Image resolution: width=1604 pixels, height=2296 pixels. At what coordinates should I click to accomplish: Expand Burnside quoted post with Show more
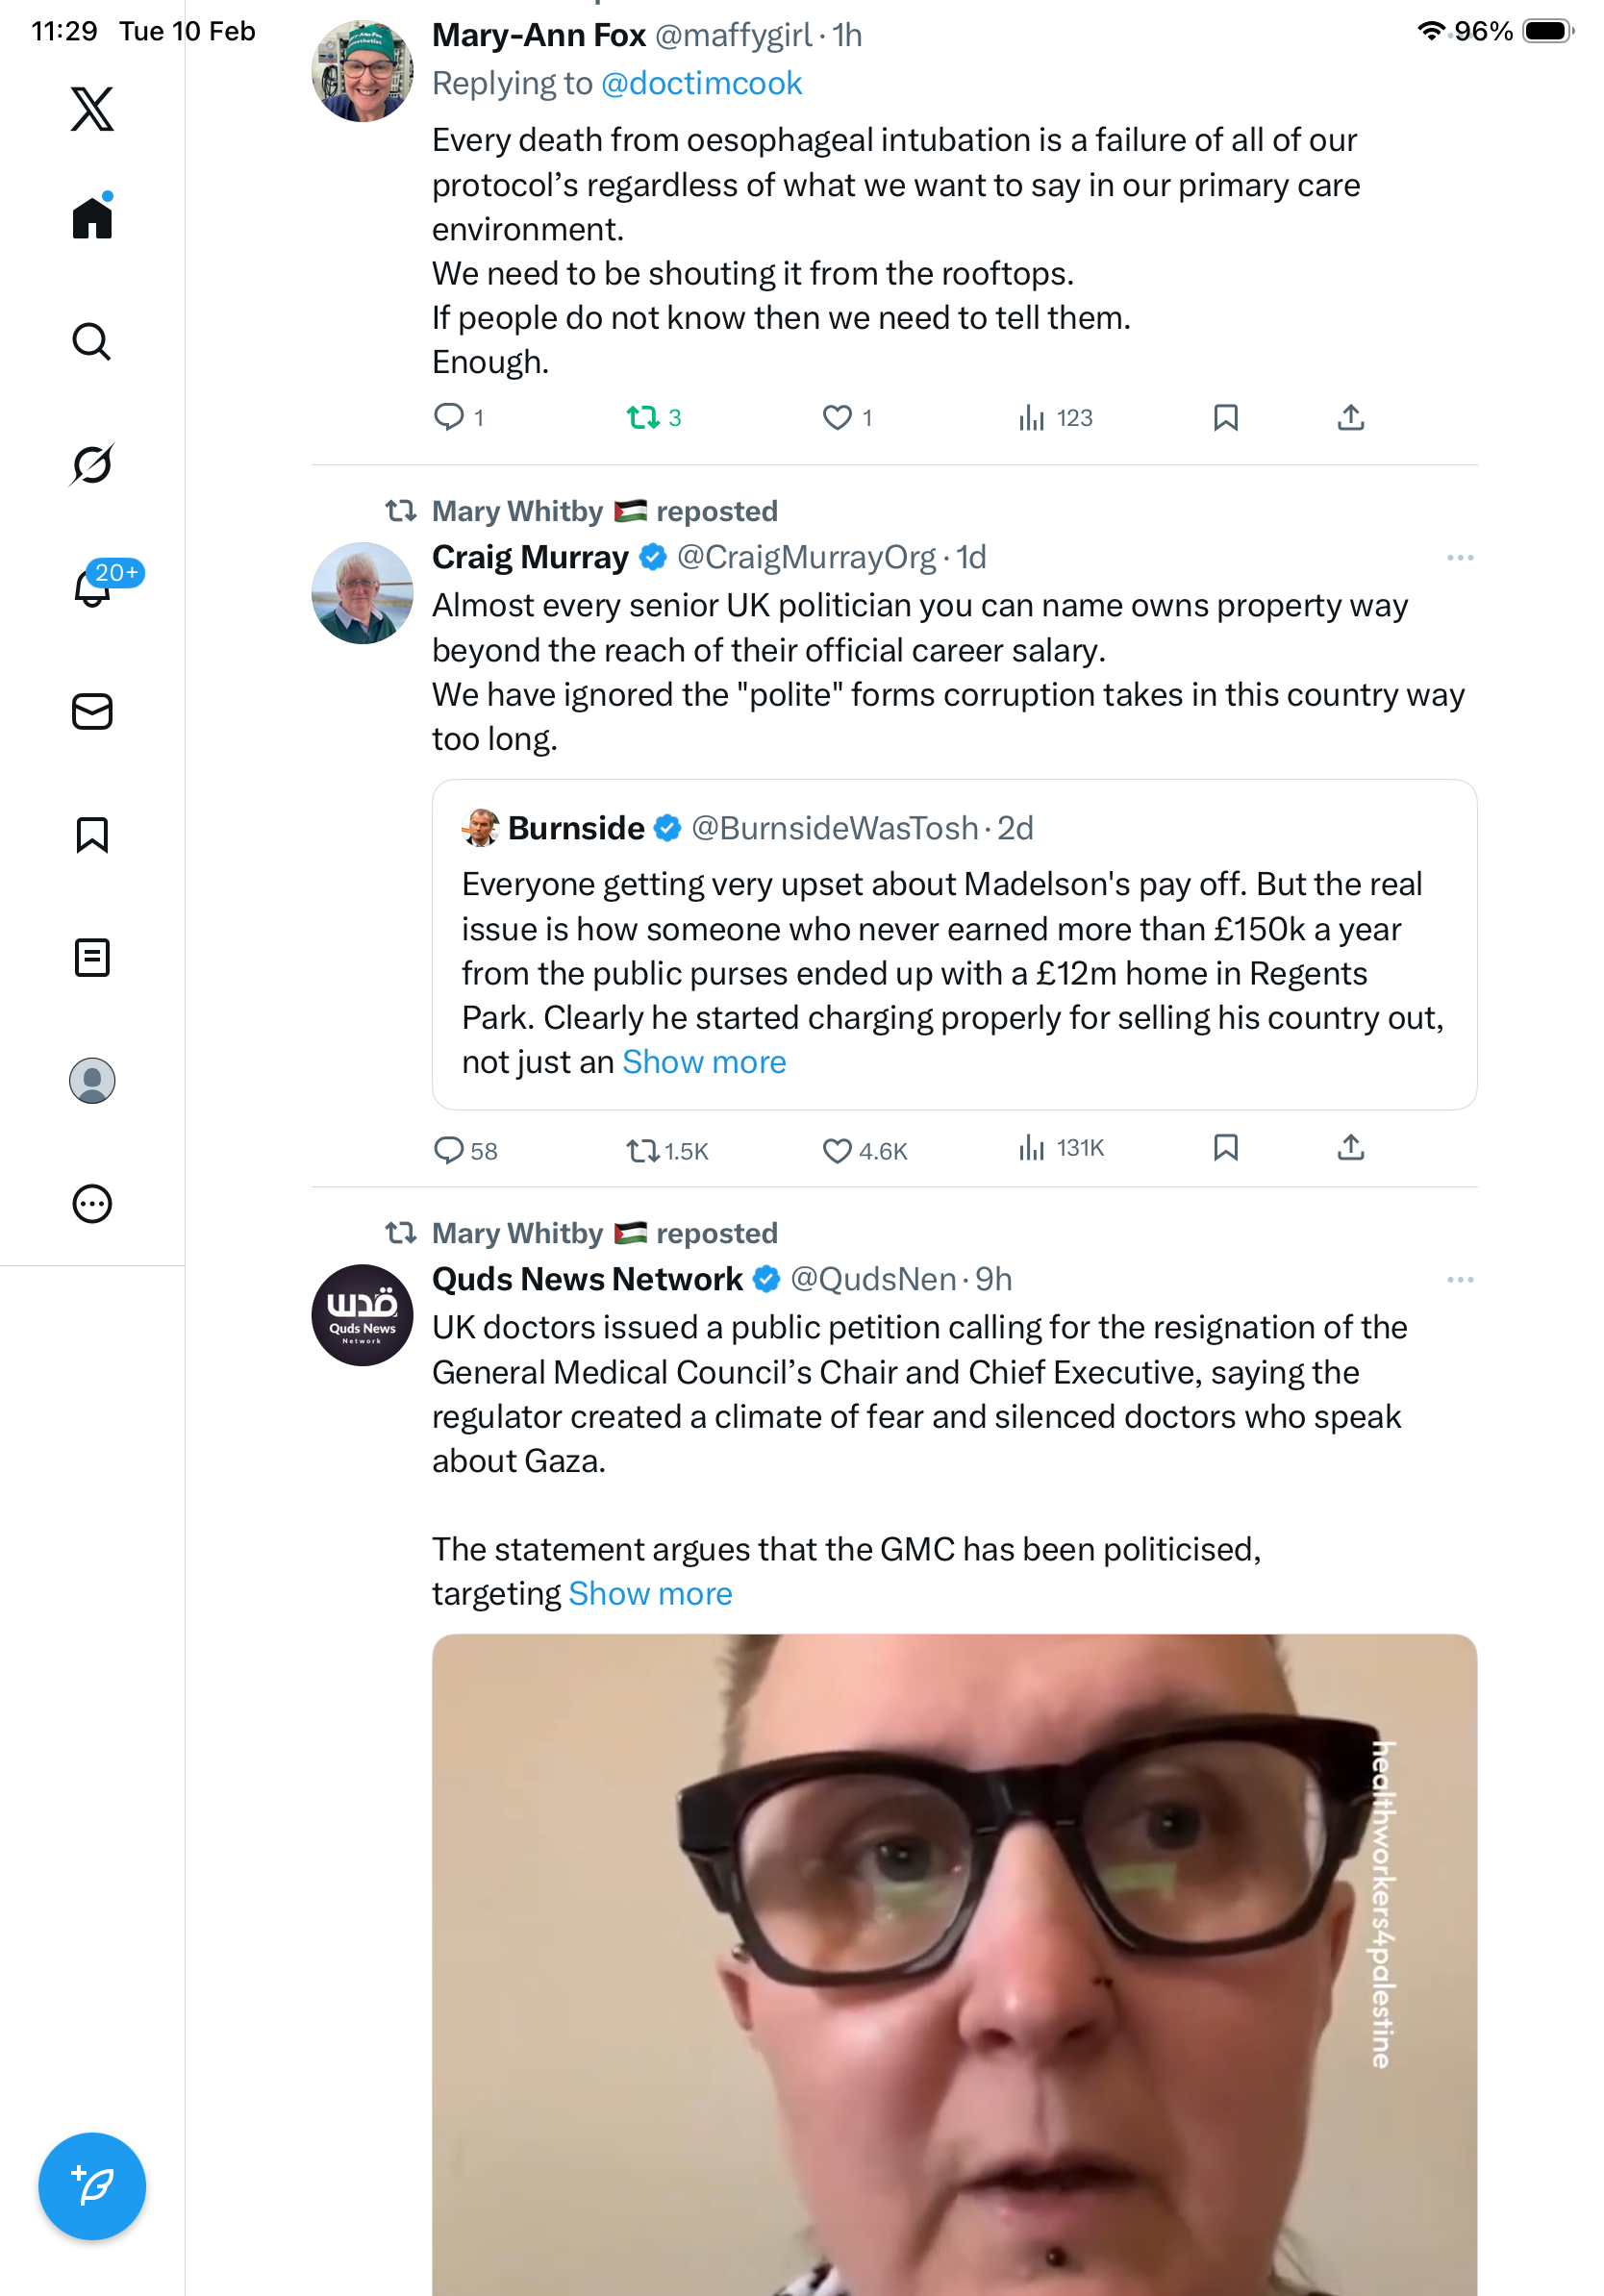(x=704, y=1062)
